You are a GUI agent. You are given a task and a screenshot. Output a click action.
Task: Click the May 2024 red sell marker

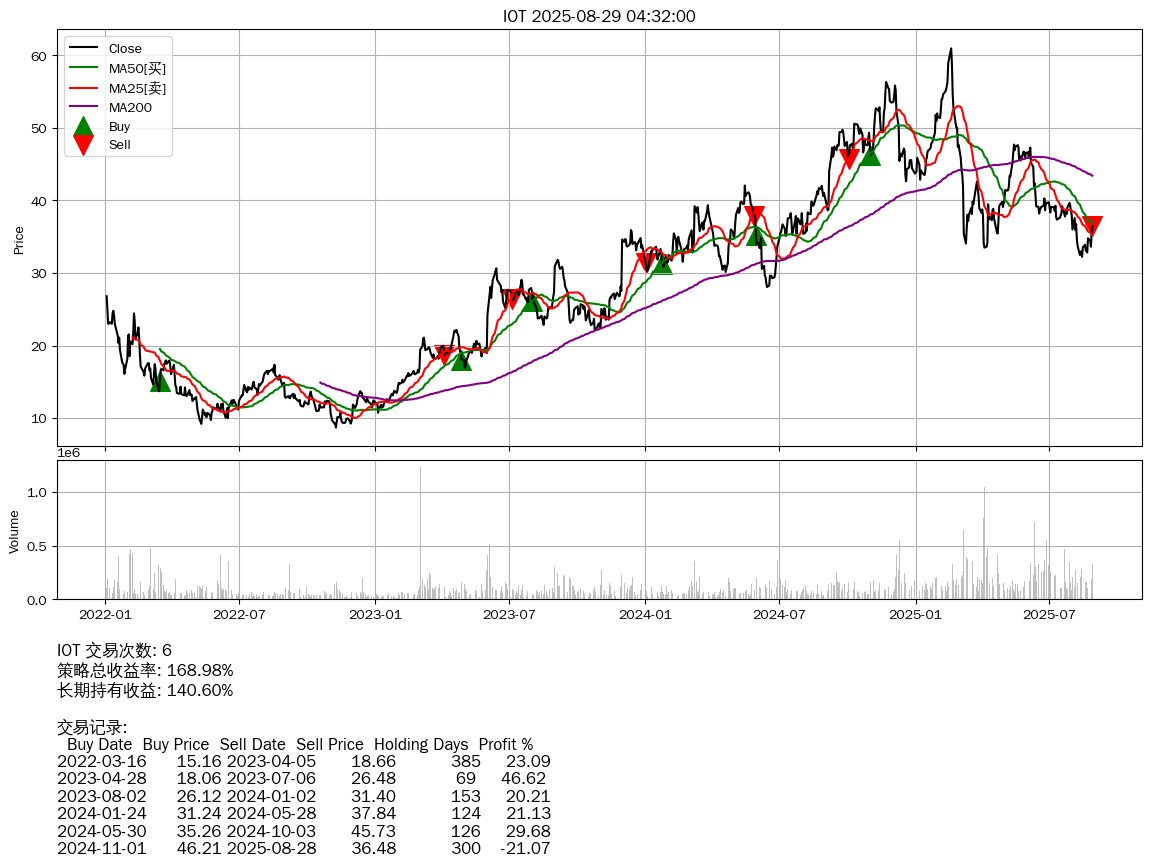(x=755, y=215)
